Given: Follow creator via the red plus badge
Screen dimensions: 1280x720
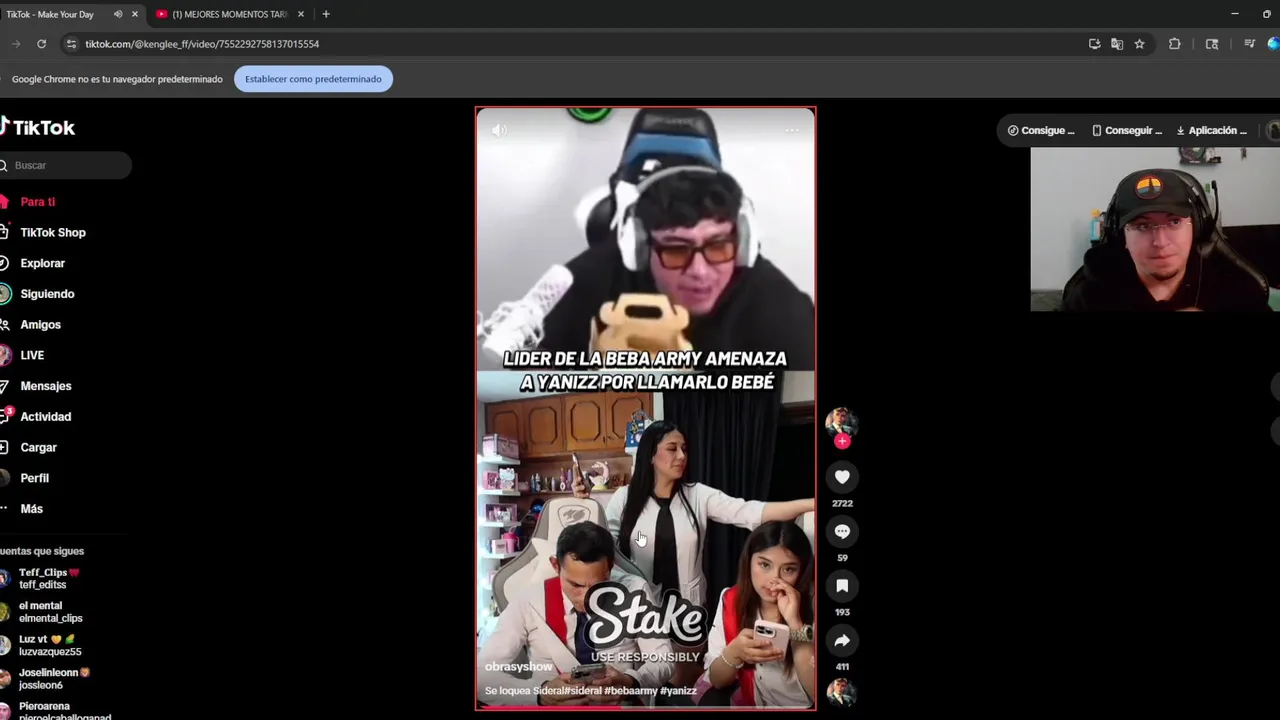Looking at the screenshot, I should (842, 441).
